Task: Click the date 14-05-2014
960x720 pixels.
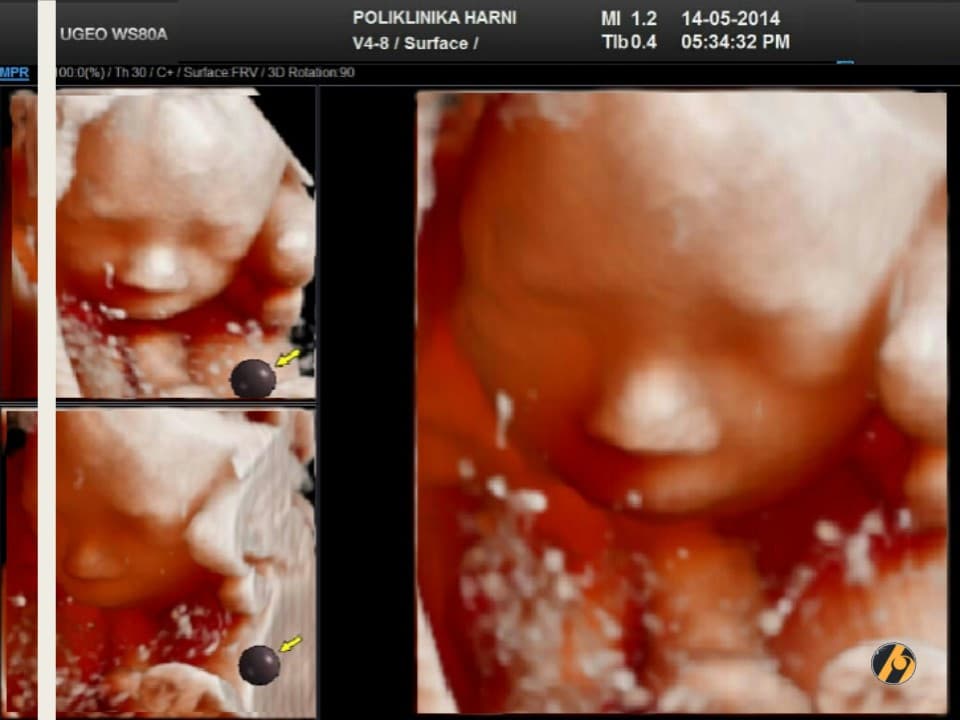Action: (730, 18)
